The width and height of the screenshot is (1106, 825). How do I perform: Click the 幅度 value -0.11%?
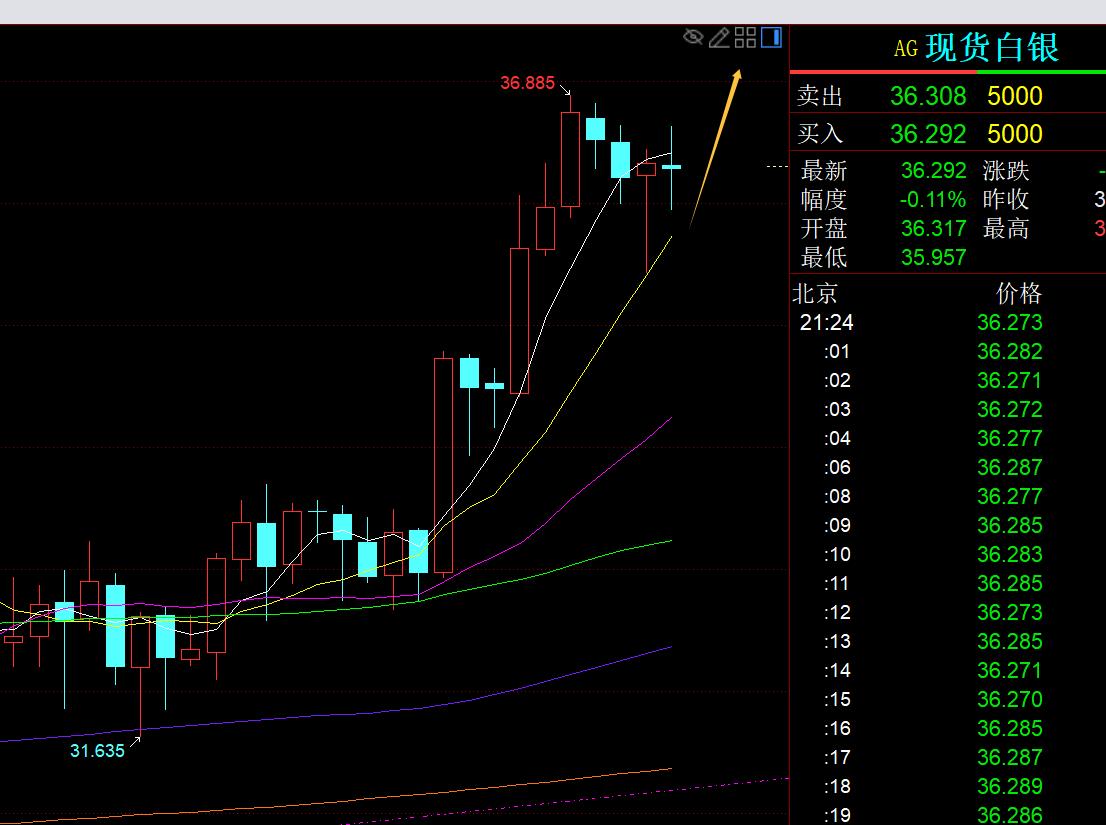click(933, 200)
